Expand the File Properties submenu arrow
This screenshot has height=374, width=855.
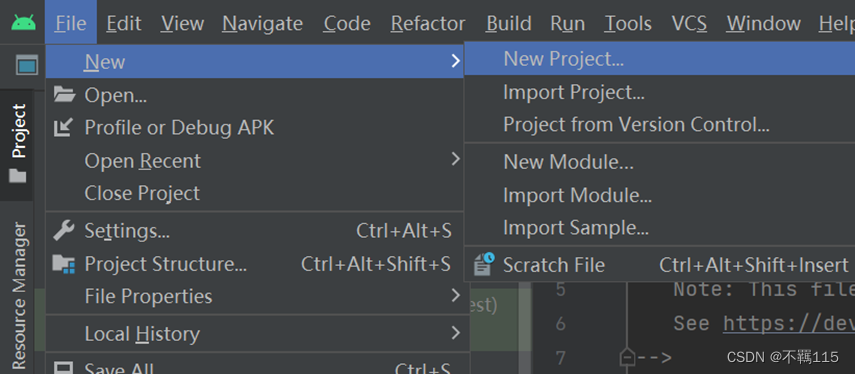pos(455,295)
